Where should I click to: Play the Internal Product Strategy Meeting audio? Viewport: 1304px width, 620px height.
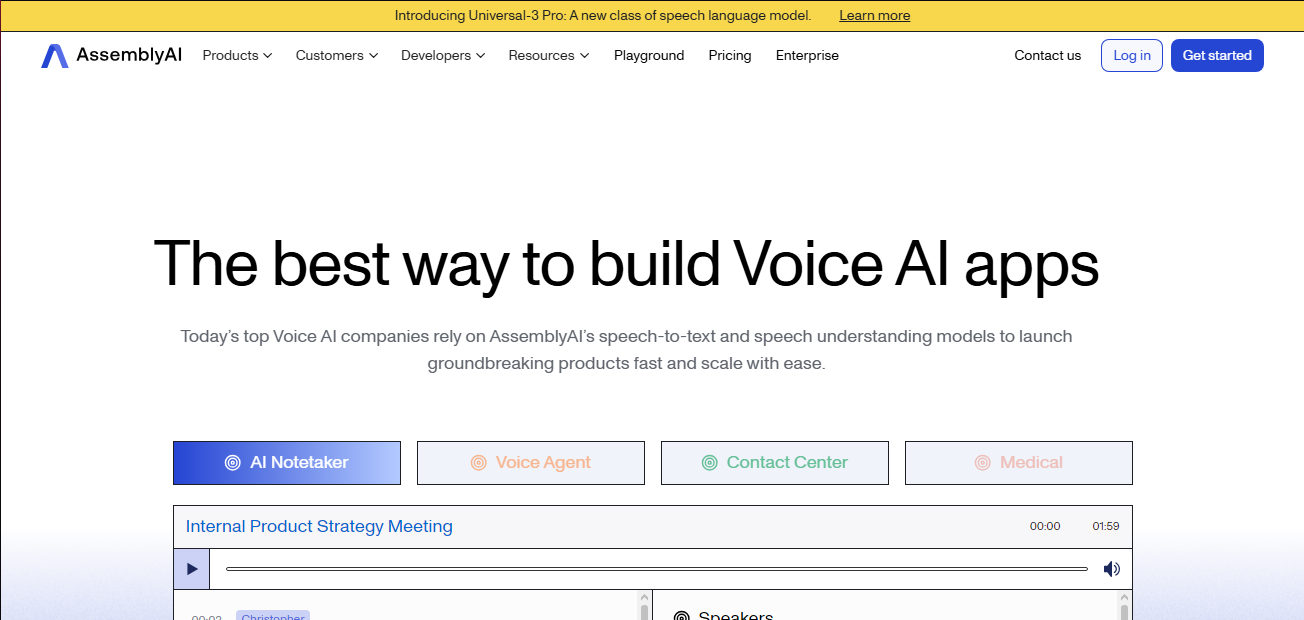click(191, 568)
